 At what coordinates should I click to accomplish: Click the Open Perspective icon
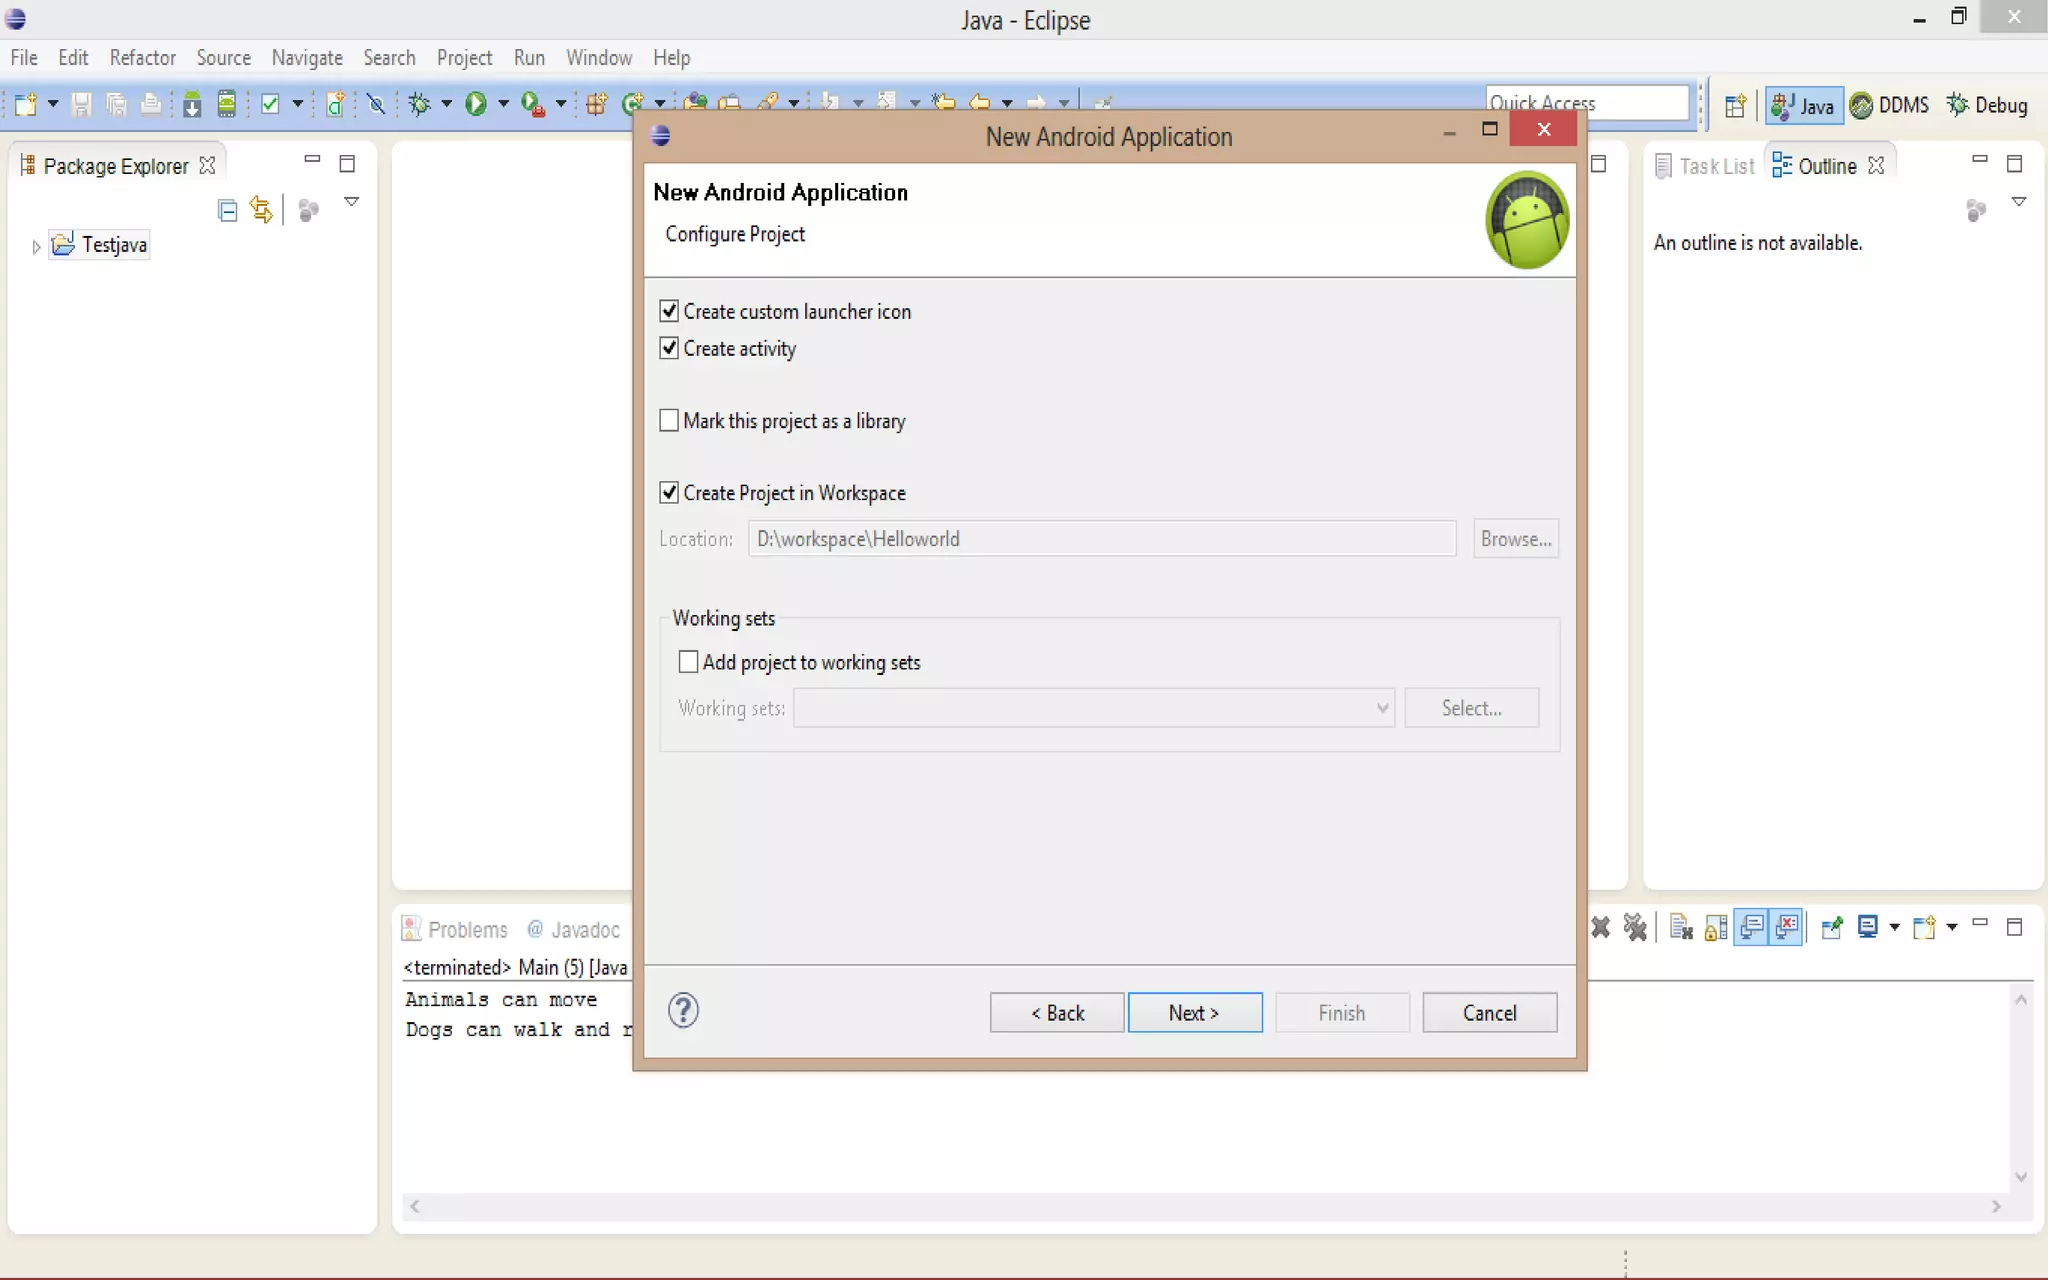point(1735,106)
